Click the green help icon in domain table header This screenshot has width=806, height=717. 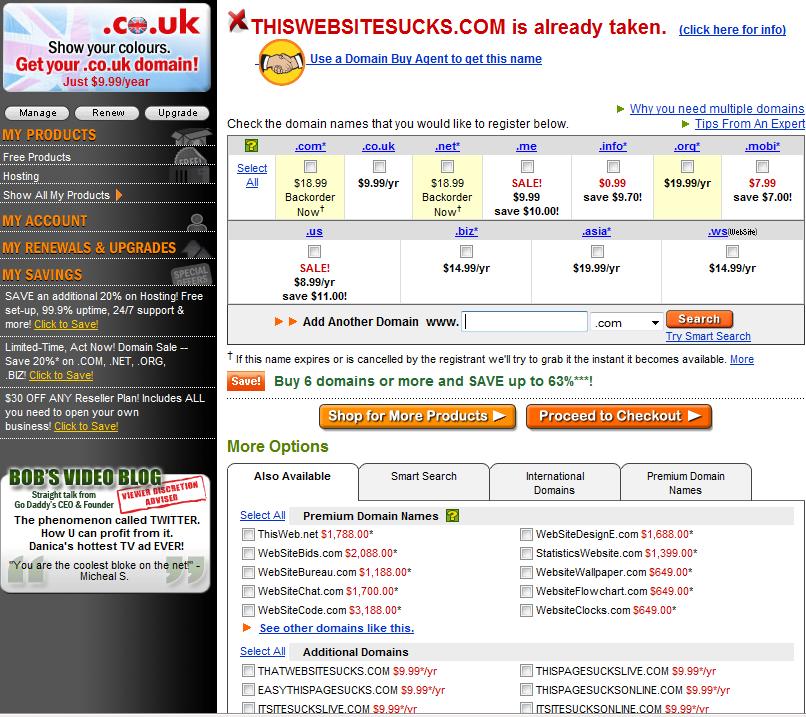point(251,146)
